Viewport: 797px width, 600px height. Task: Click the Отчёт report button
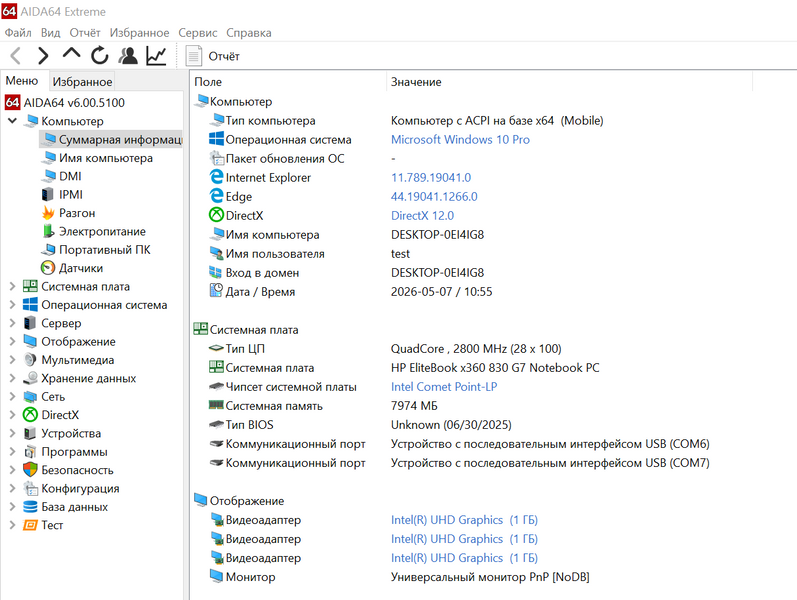[212, 56]
